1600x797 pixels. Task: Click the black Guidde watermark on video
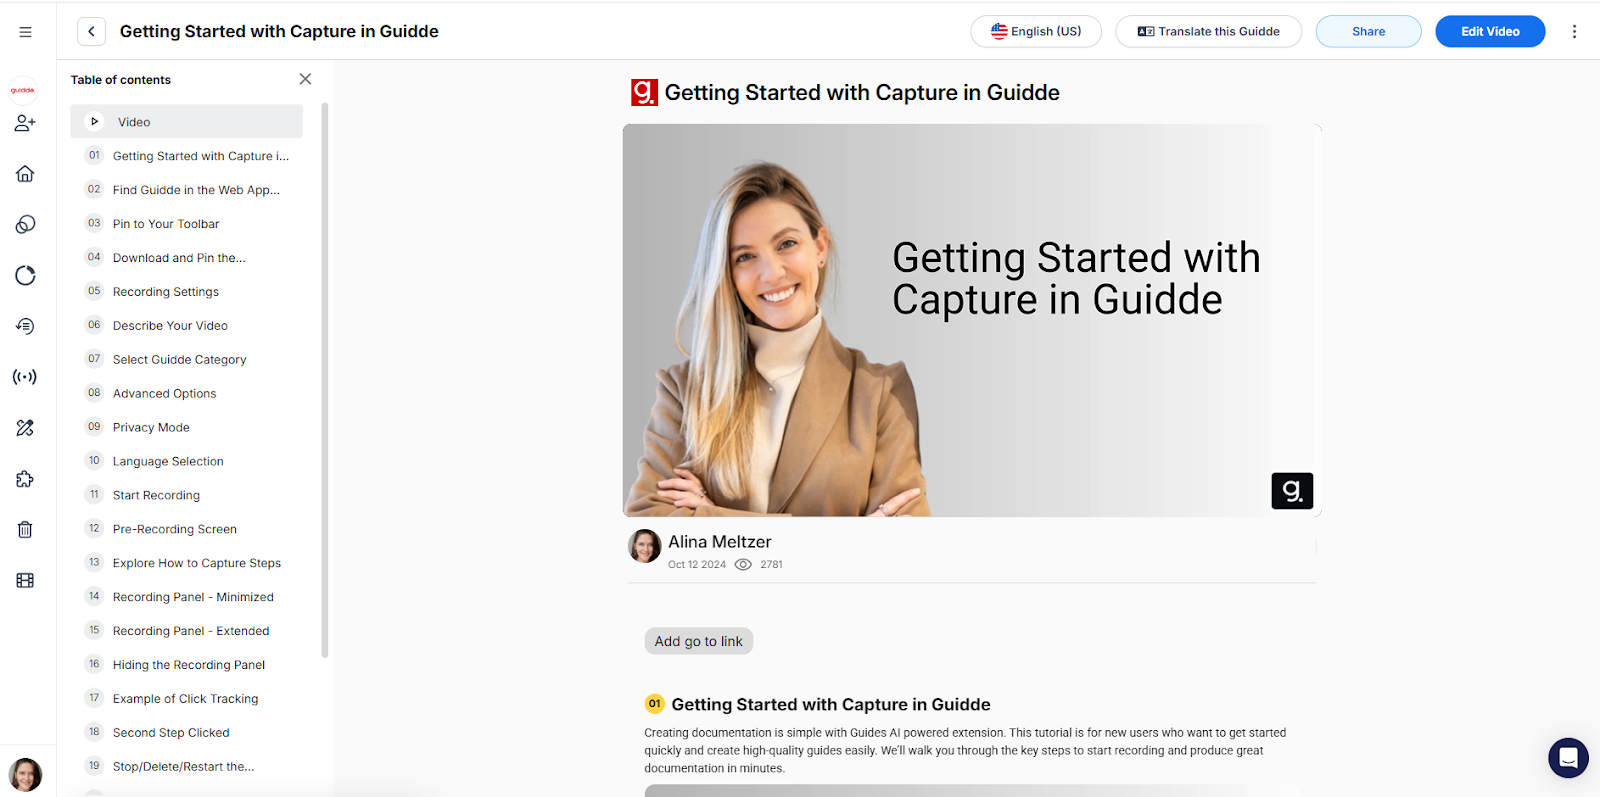click(1292, 491)
